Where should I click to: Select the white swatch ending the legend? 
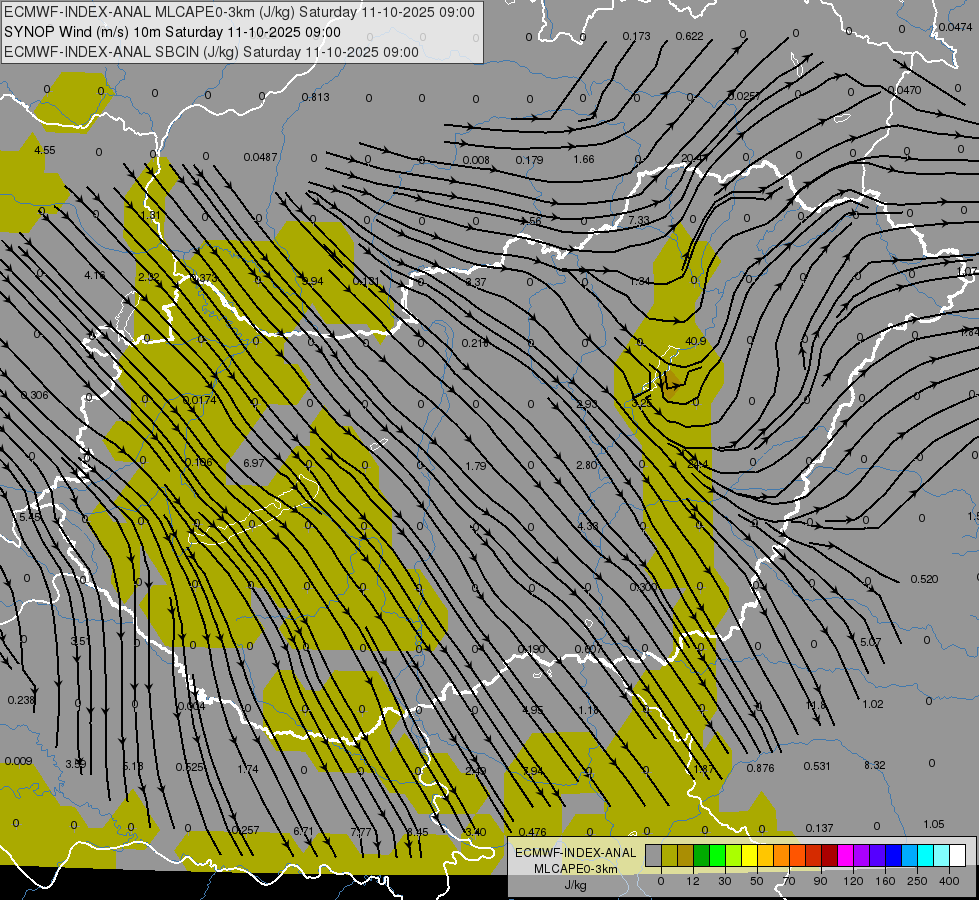958,855
